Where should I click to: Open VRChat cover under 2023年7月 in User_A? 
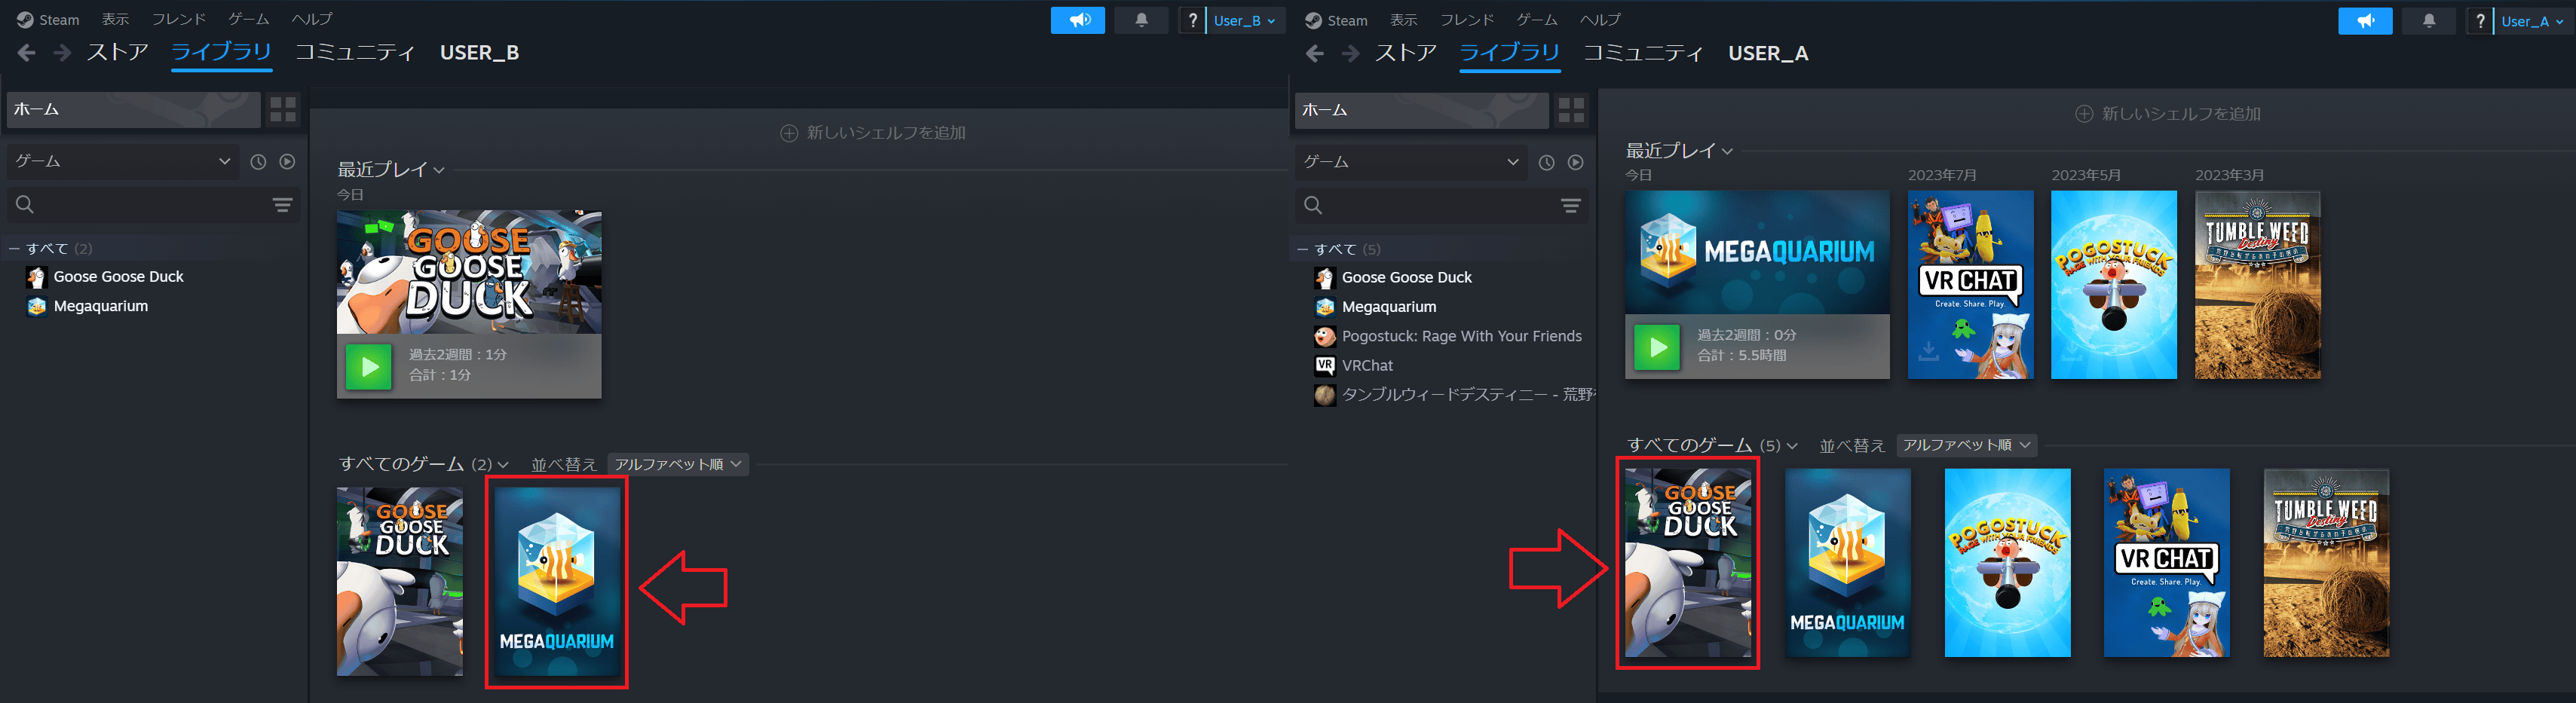click(1970, 285)
